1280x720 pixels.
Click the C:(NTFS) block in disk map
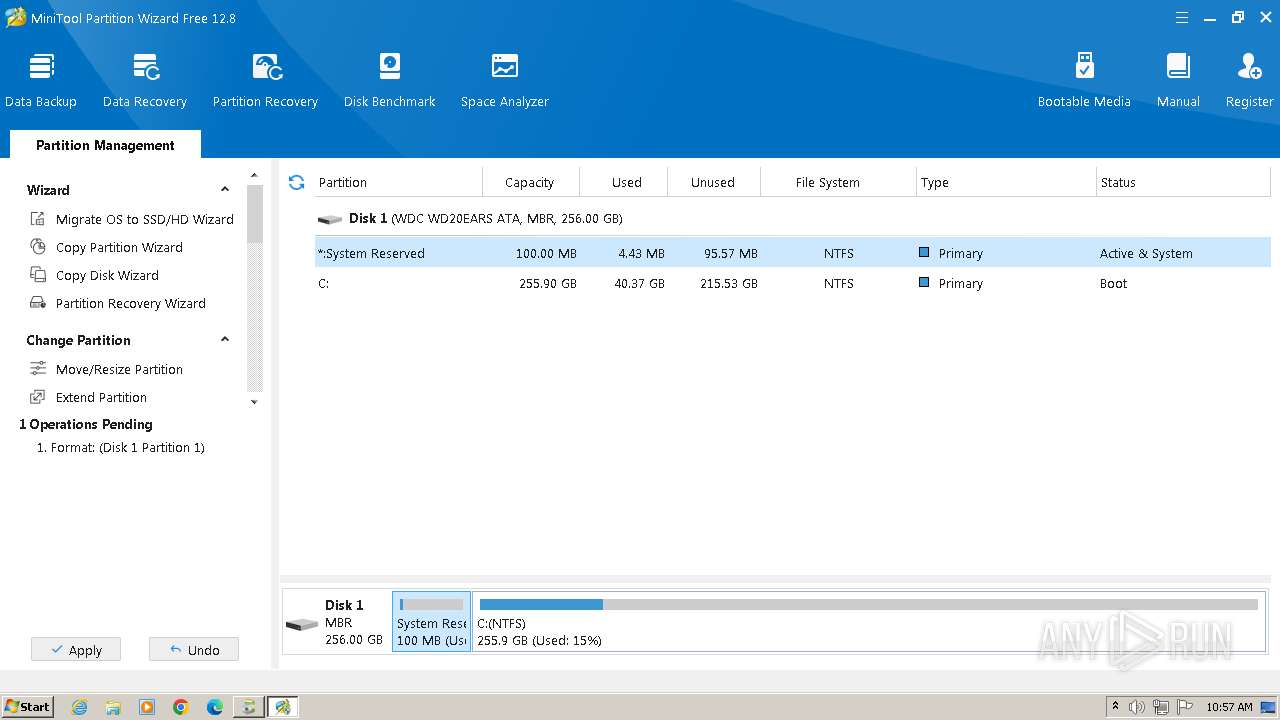(868, 621)
